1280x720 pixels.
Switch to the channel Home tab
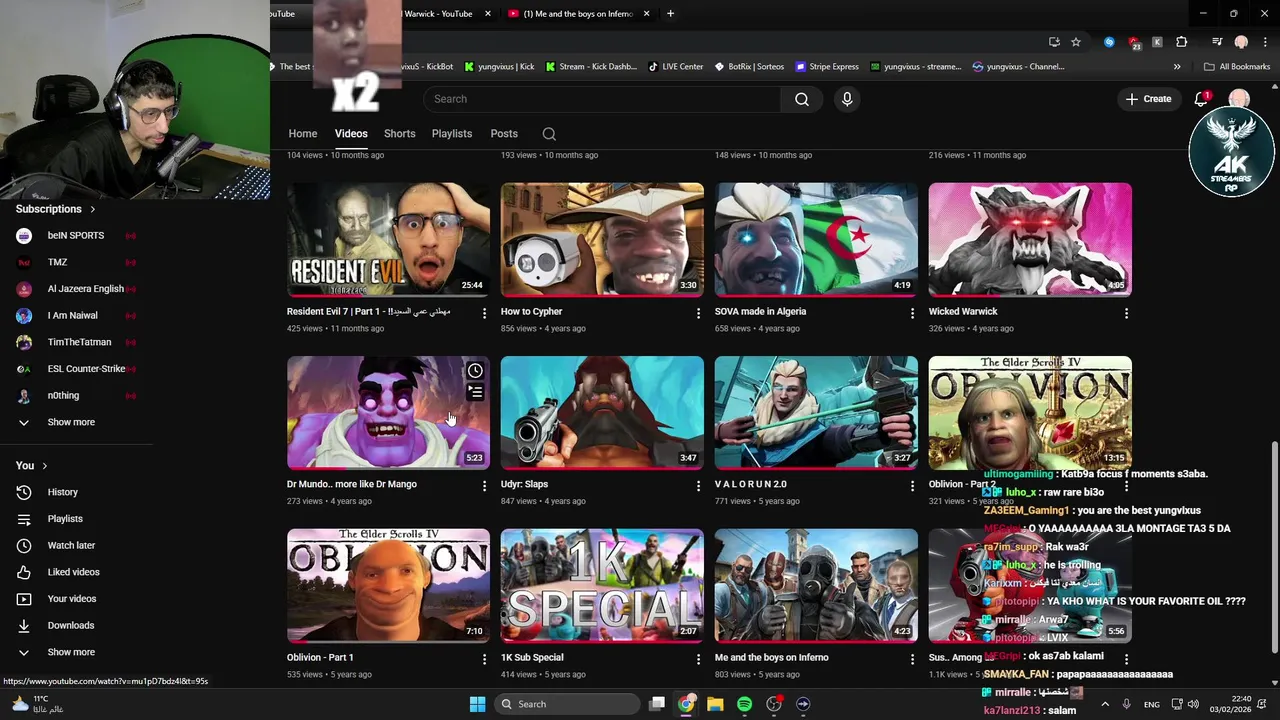pos(303,134)
